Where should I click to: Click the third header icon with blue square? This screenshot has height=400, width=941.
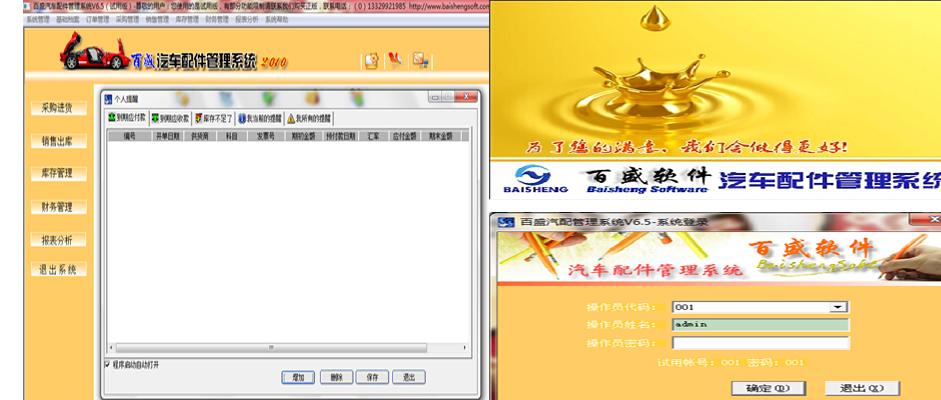click(x=419, y=60)
